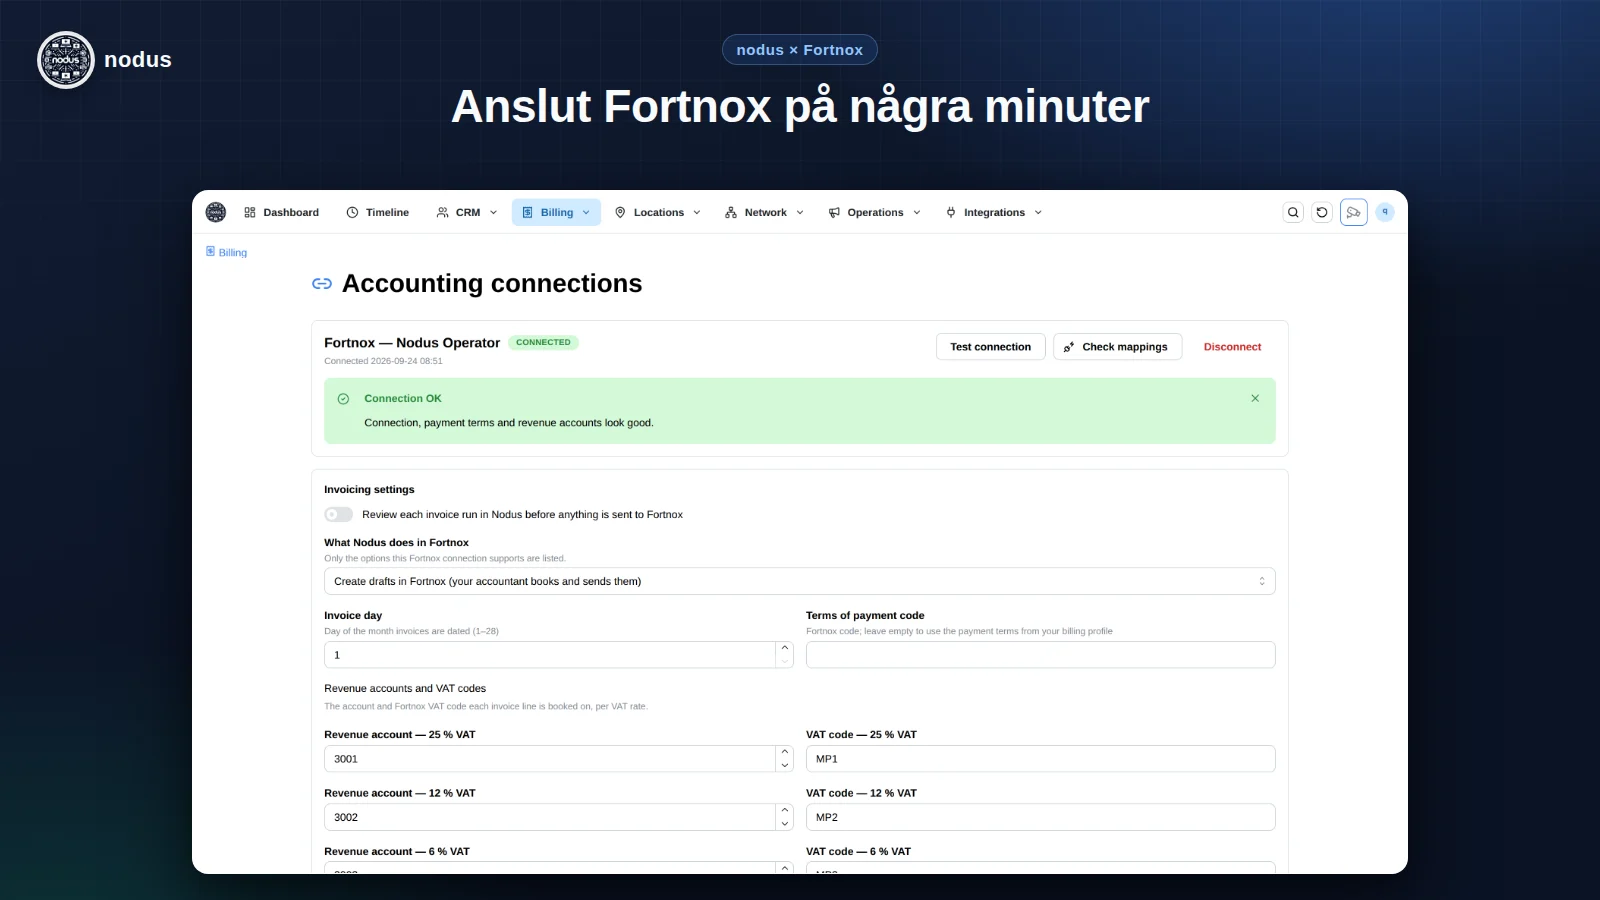Screen dimensions: 1600x900
Task: Click VAT code 12 % VAT field
Action: (1041, 817)
